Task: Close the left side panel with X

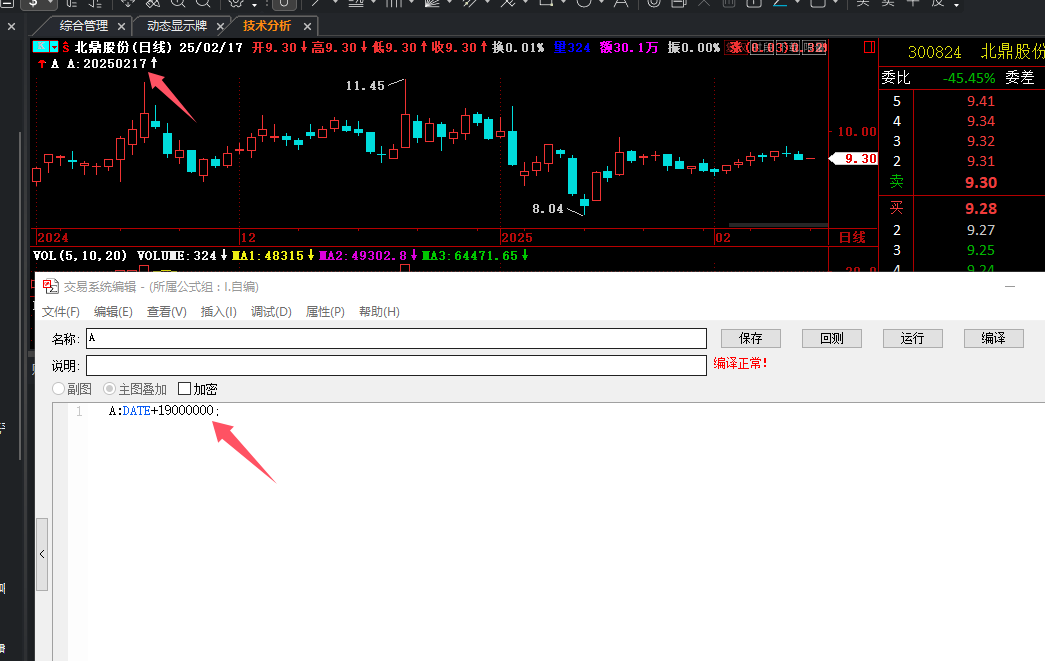Action: (x=11, y=27)
